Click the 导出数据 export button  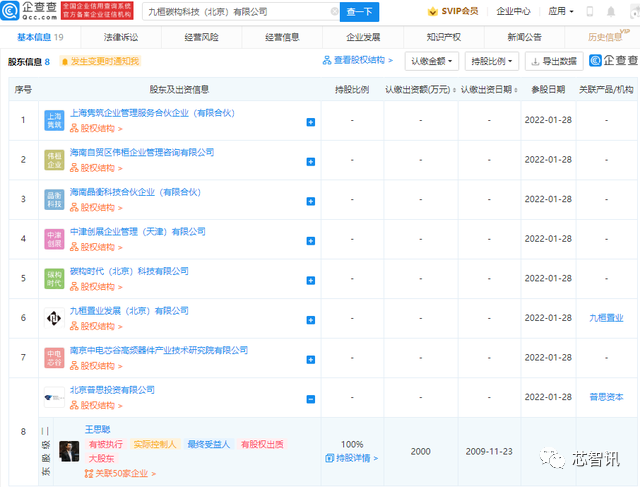(554, 61)
